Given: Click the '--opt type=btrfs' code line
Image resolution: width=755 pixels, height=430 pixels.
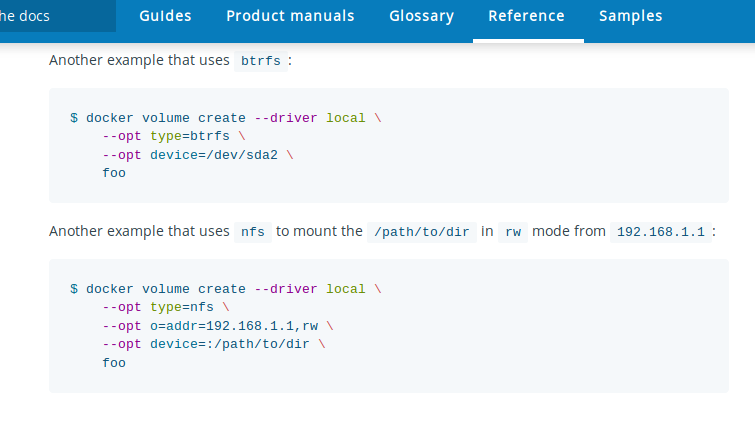Looking at the screenshot, I should click(174, 136).
